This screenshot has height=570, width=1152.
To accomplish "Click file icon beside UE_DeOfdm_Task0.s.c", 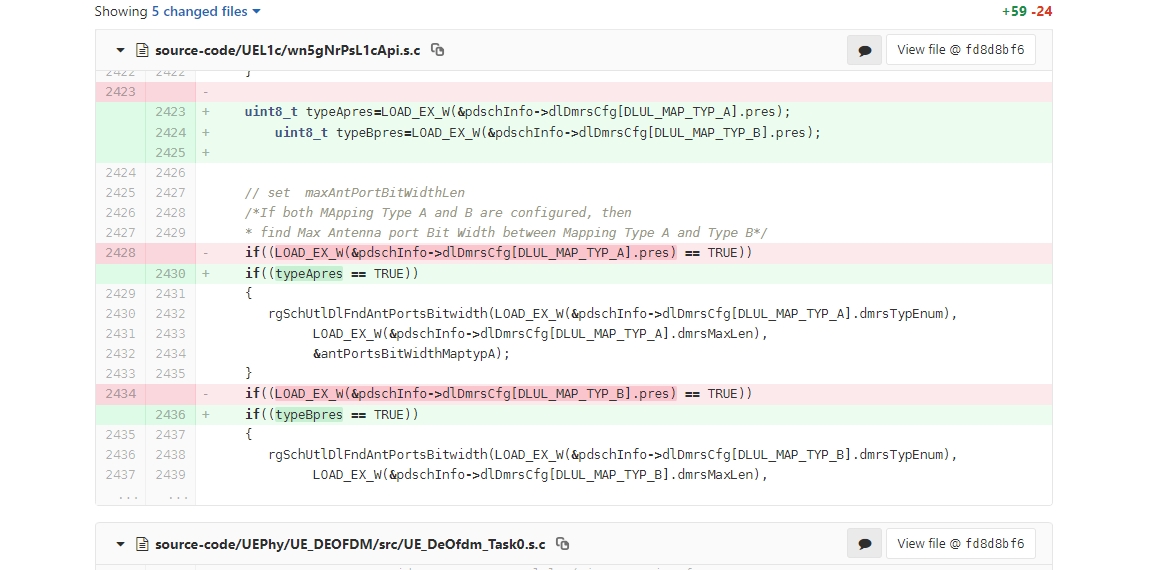I will [143, 544].
